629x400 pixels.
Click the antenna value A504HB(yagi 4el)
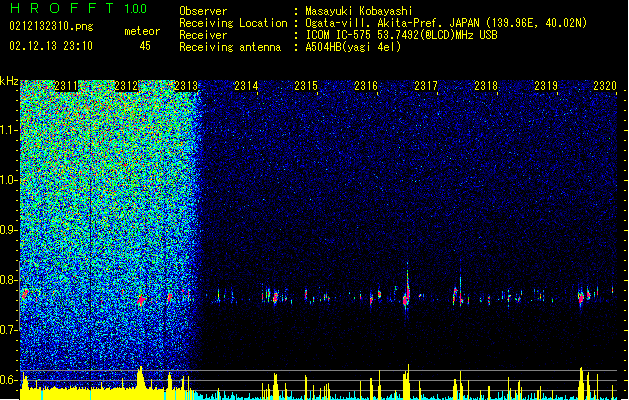pos(353,47)
